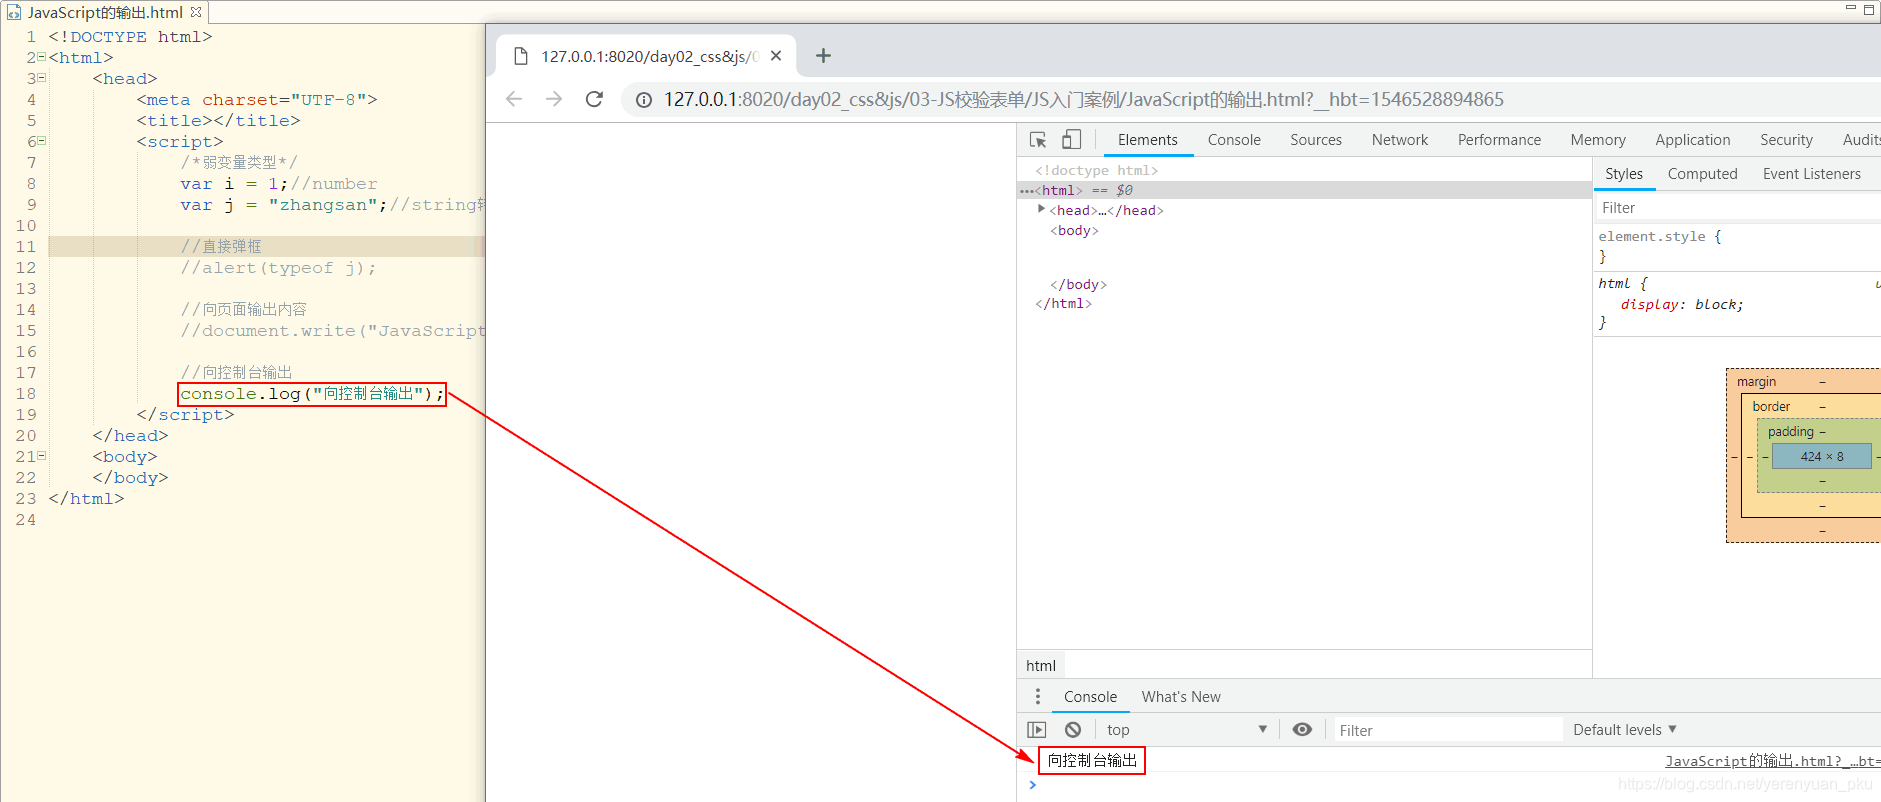Click the DevTools drawer three-dot menu
This screenshot has height=802, width=1881.
point(1038,696)
